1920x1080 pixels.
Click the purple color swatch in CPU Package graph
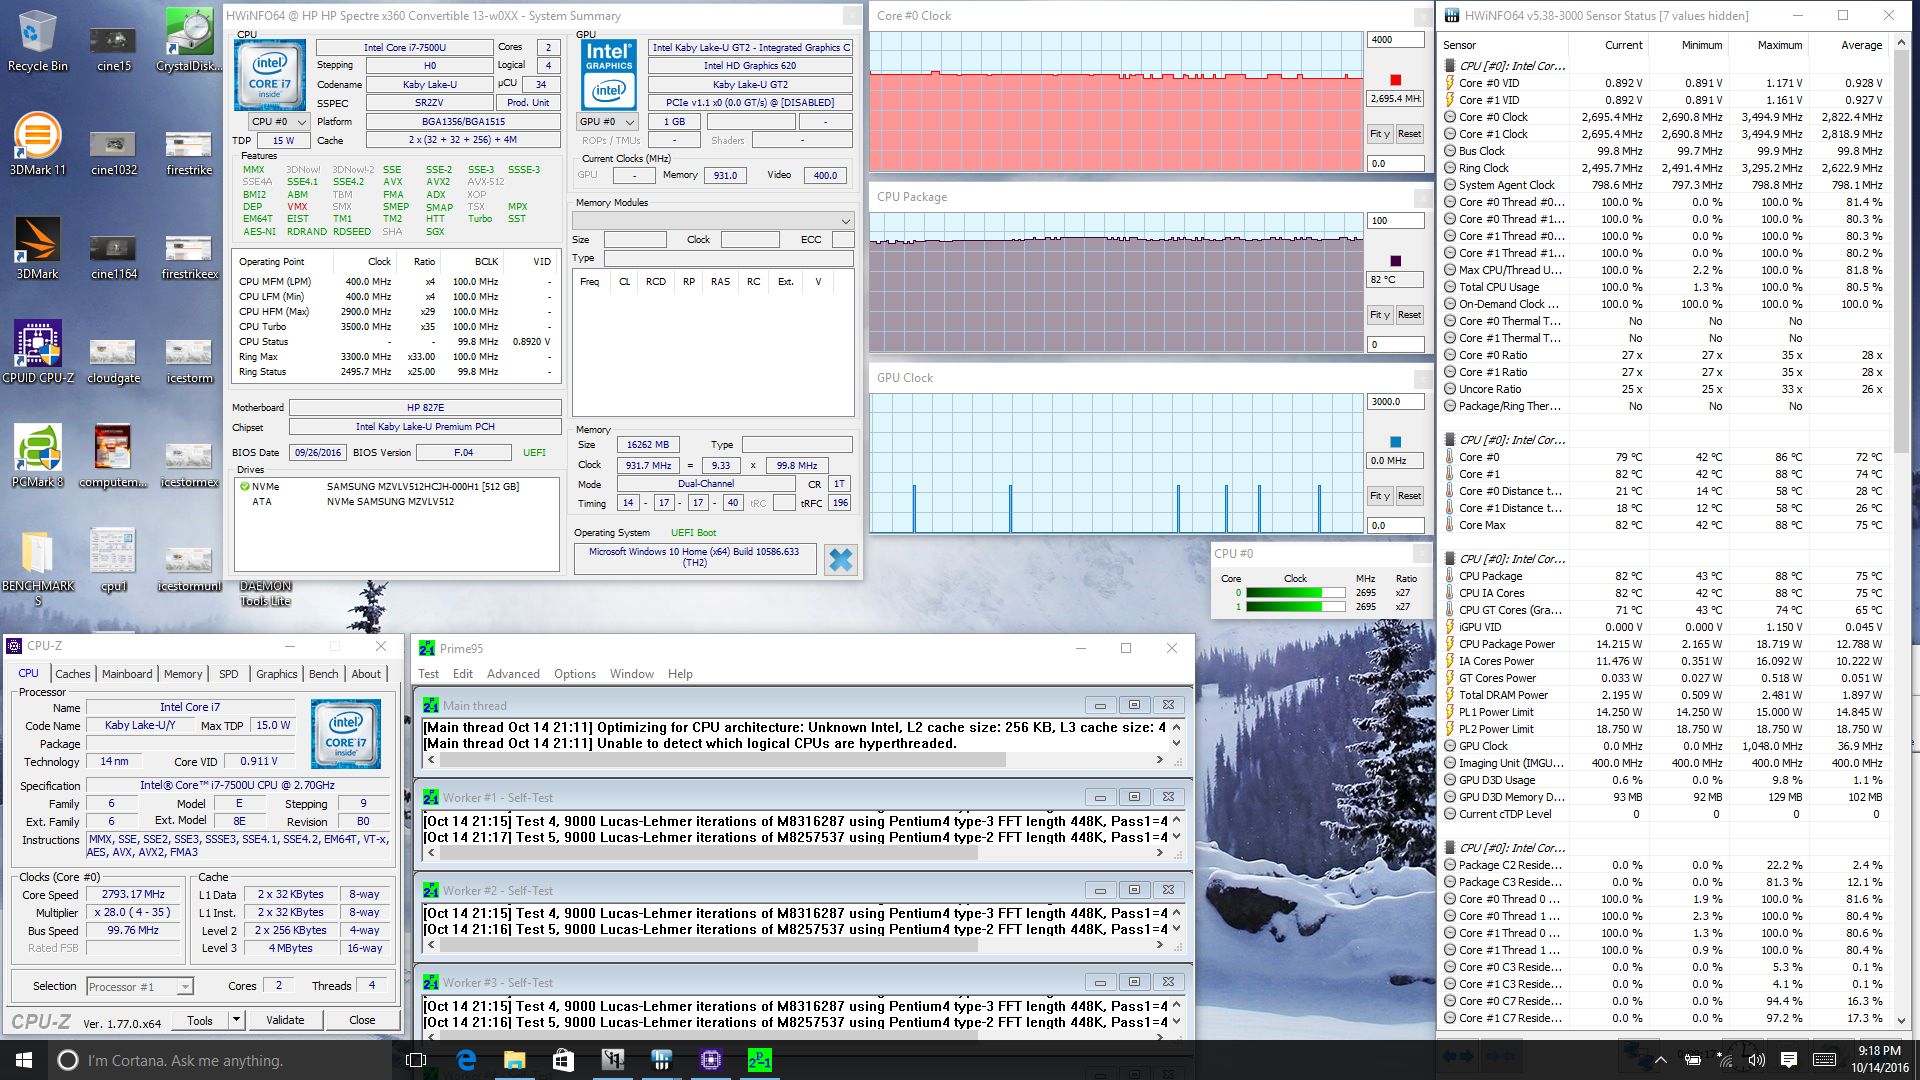1396,261
